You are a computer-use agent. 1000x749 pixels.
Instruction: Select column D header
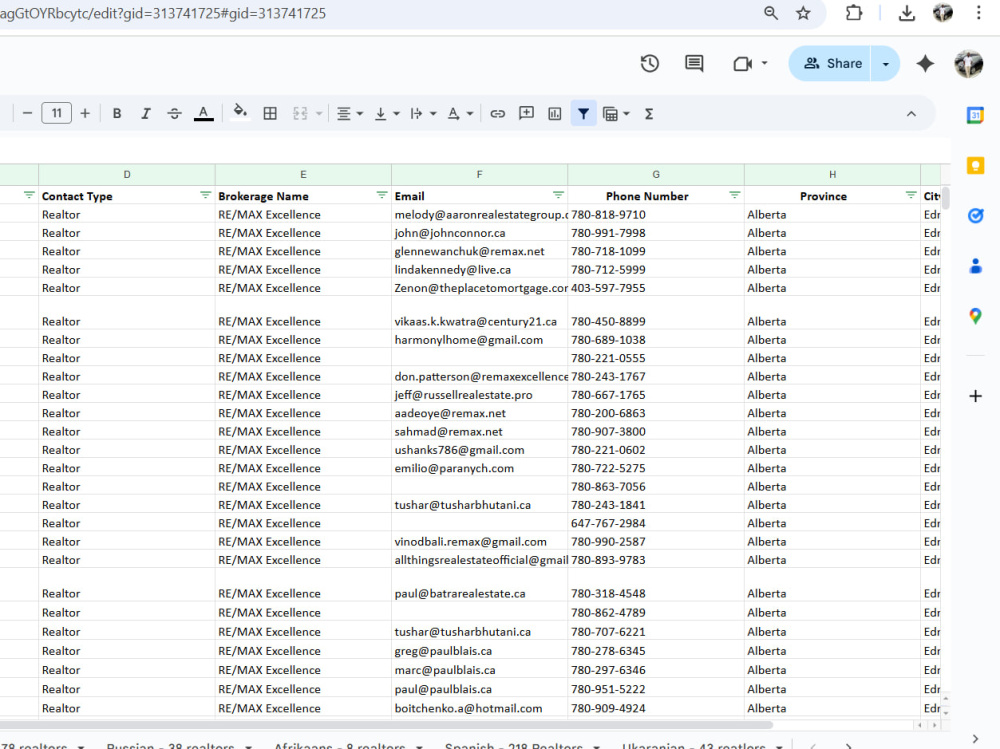(127, 174)
